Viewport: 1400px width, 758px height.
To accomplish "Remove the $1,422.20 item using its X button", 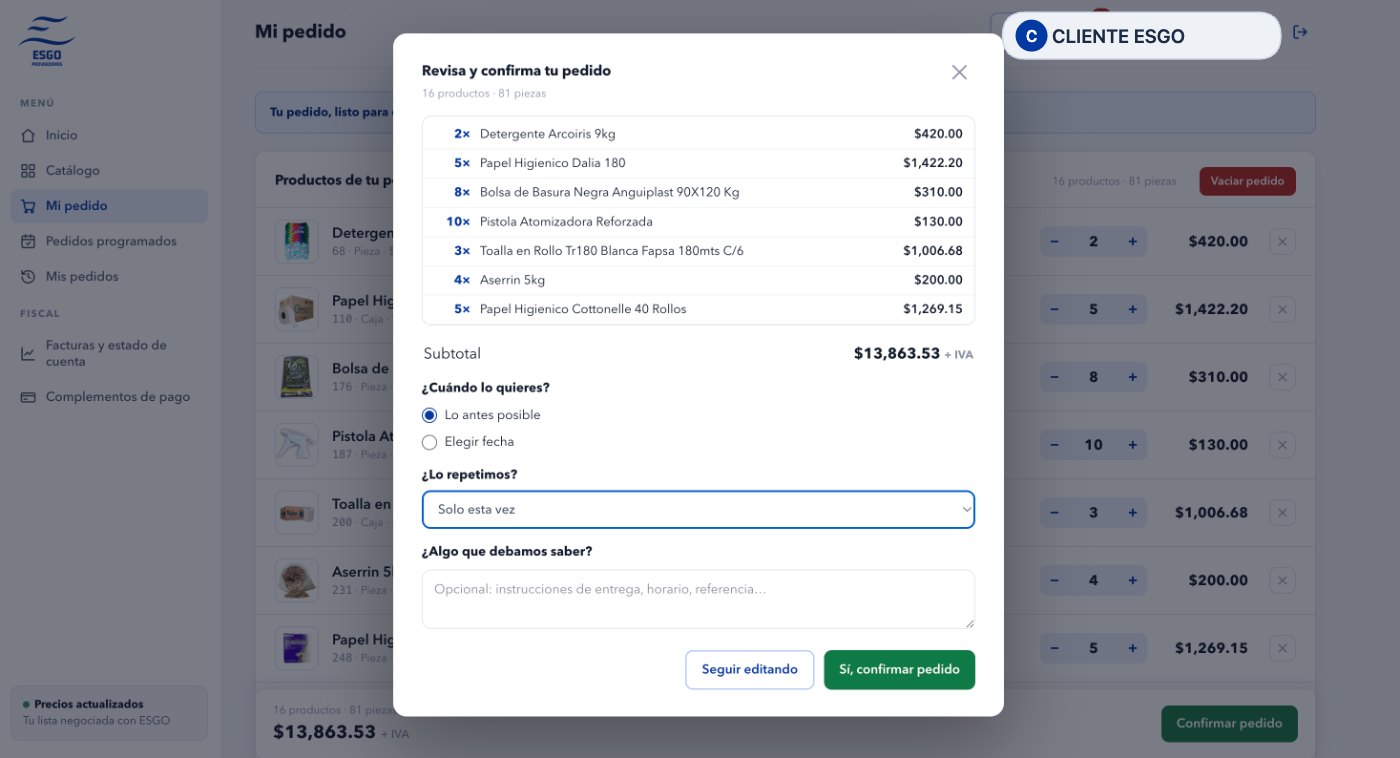I will coord(1282,309).
